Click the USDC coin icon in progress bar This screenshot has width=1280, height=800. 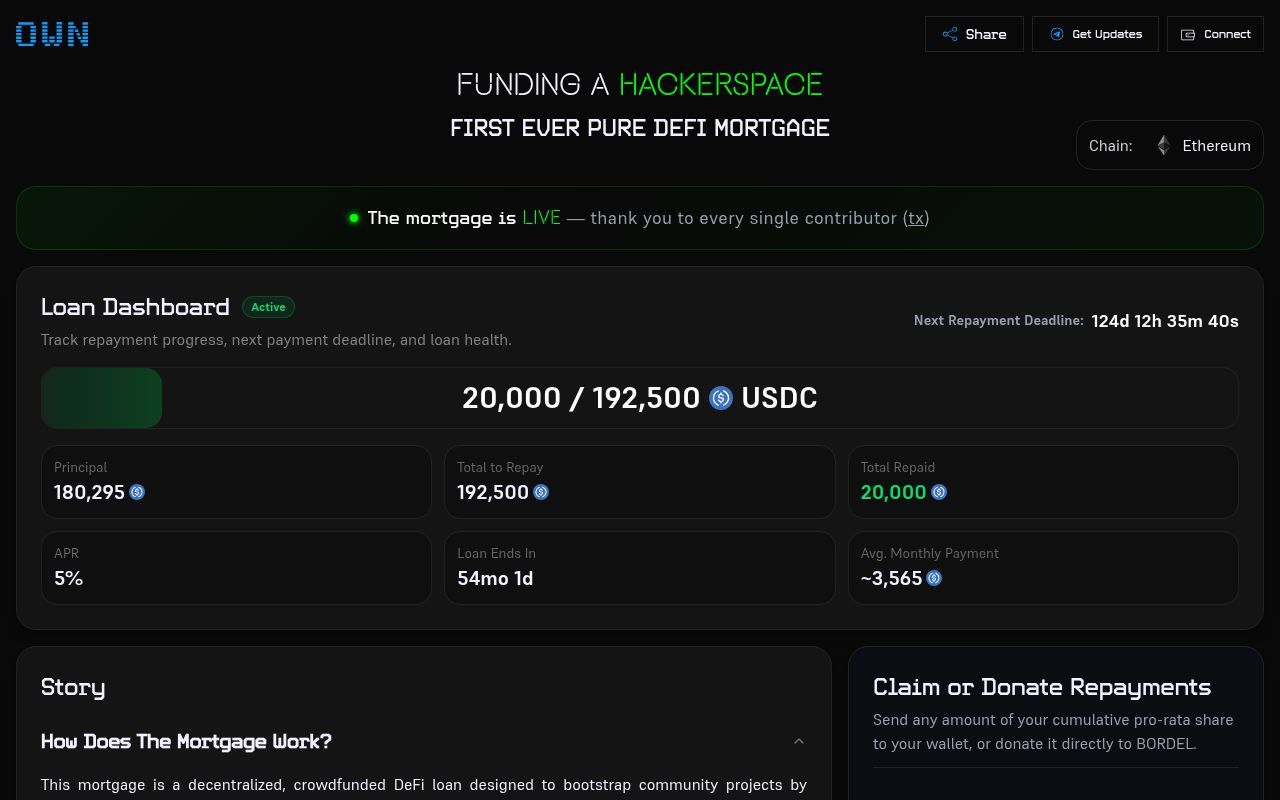click(721, 398)
